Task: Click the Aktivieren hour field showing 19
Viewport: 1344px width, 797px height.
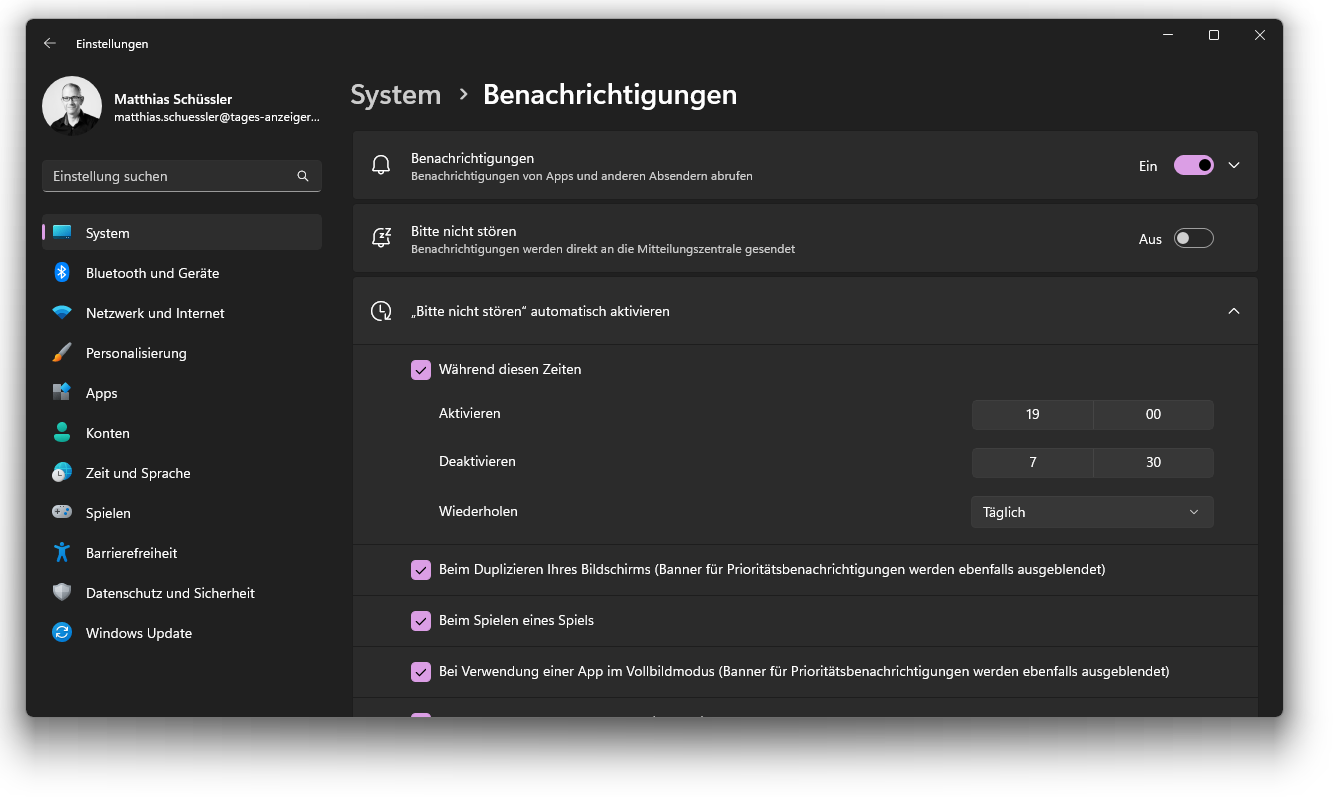Action: [x=1032, y=415]
